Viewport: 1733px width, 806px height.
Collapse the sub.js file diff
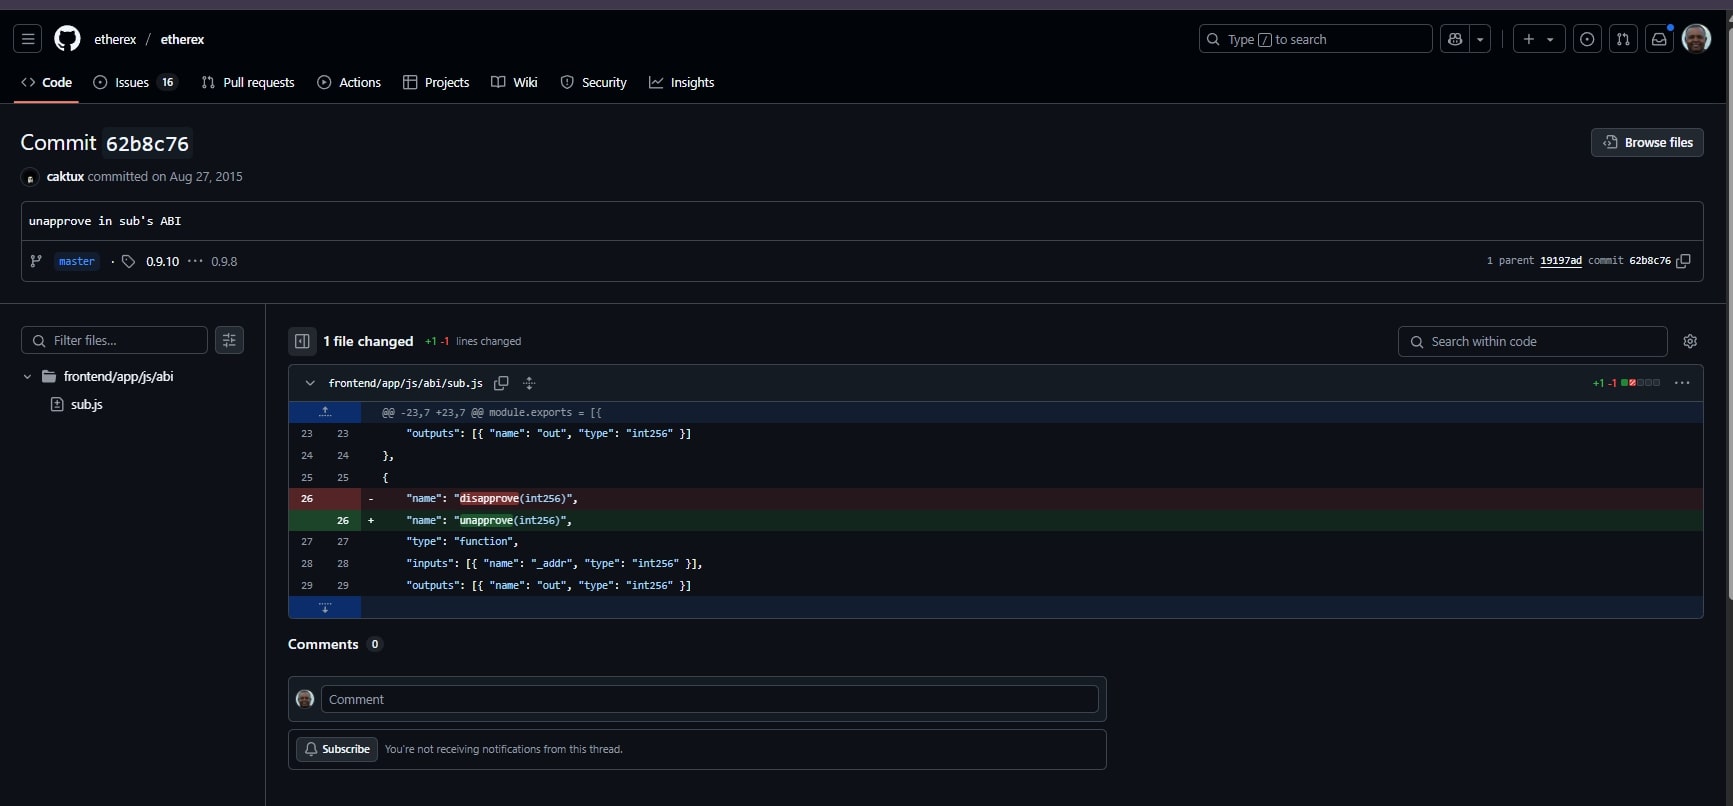point(310,383)
